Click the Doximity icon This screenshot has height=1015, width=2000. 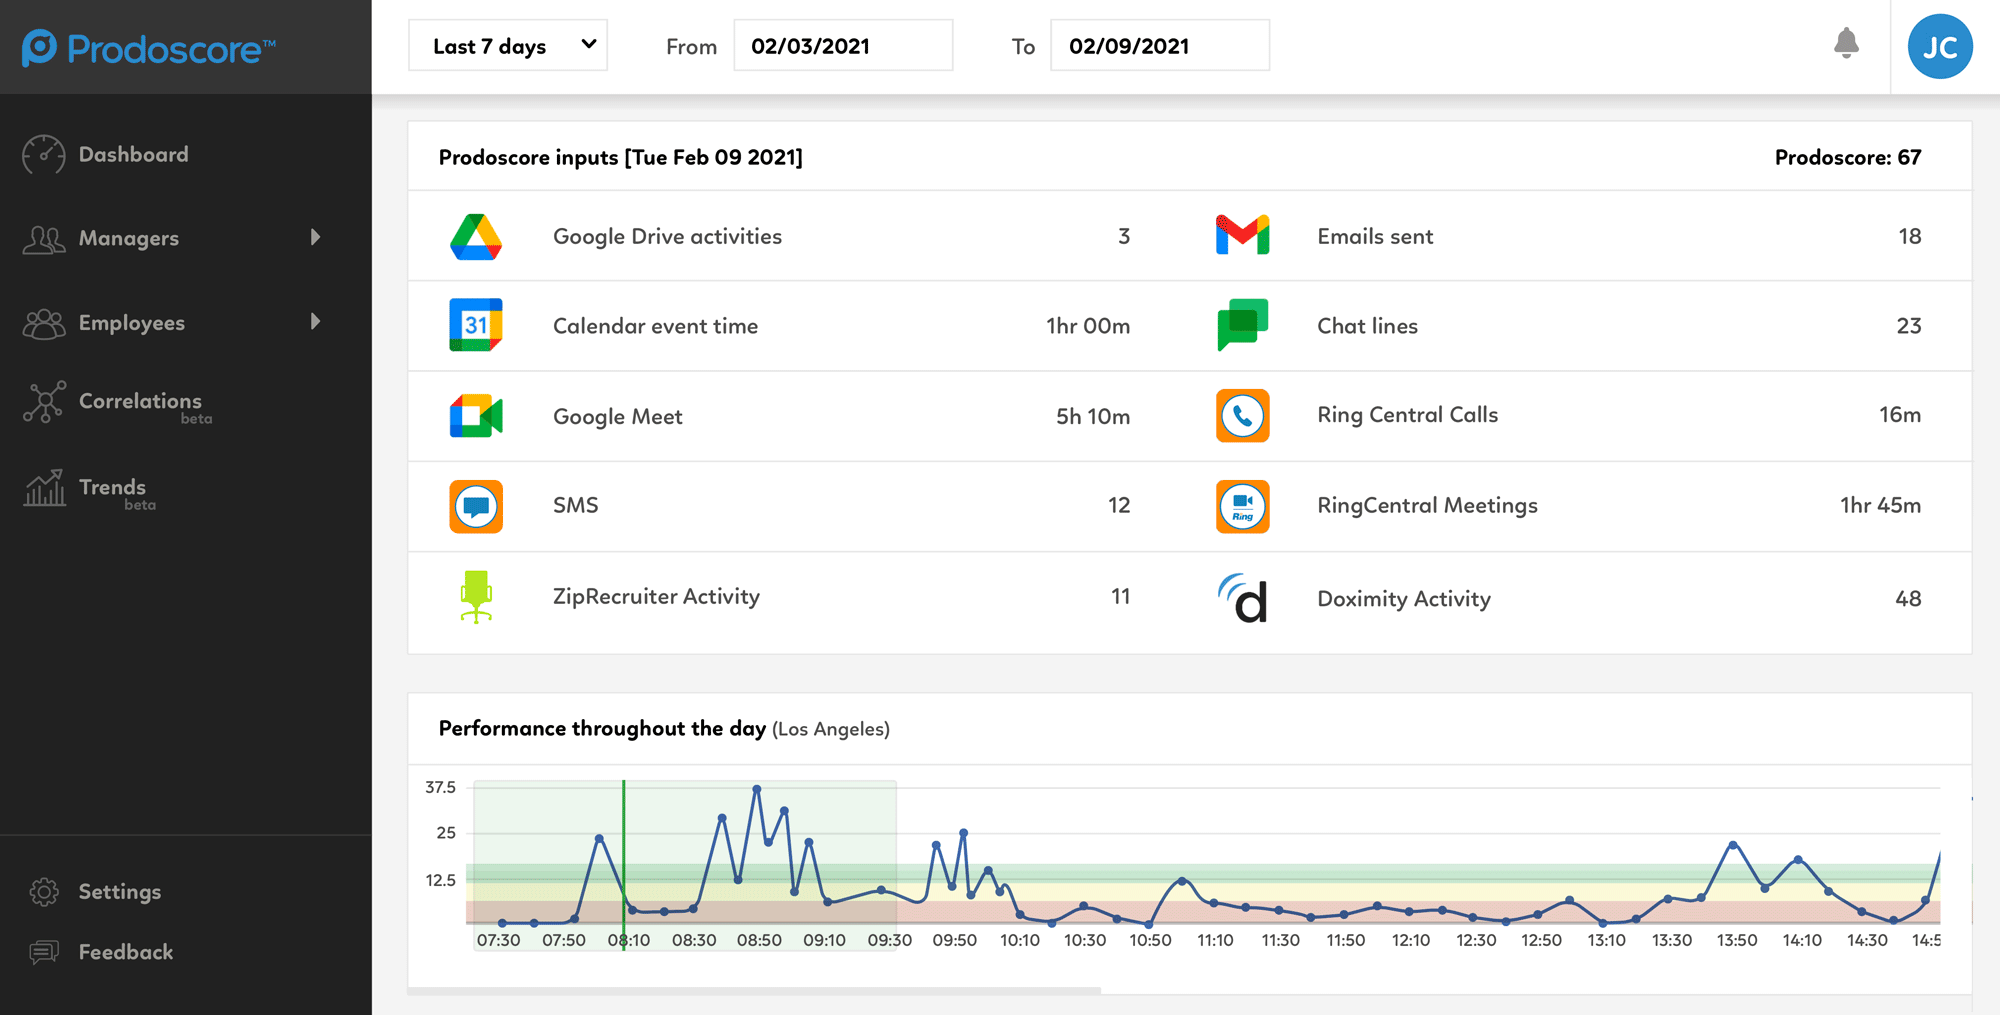(1242, 598)
